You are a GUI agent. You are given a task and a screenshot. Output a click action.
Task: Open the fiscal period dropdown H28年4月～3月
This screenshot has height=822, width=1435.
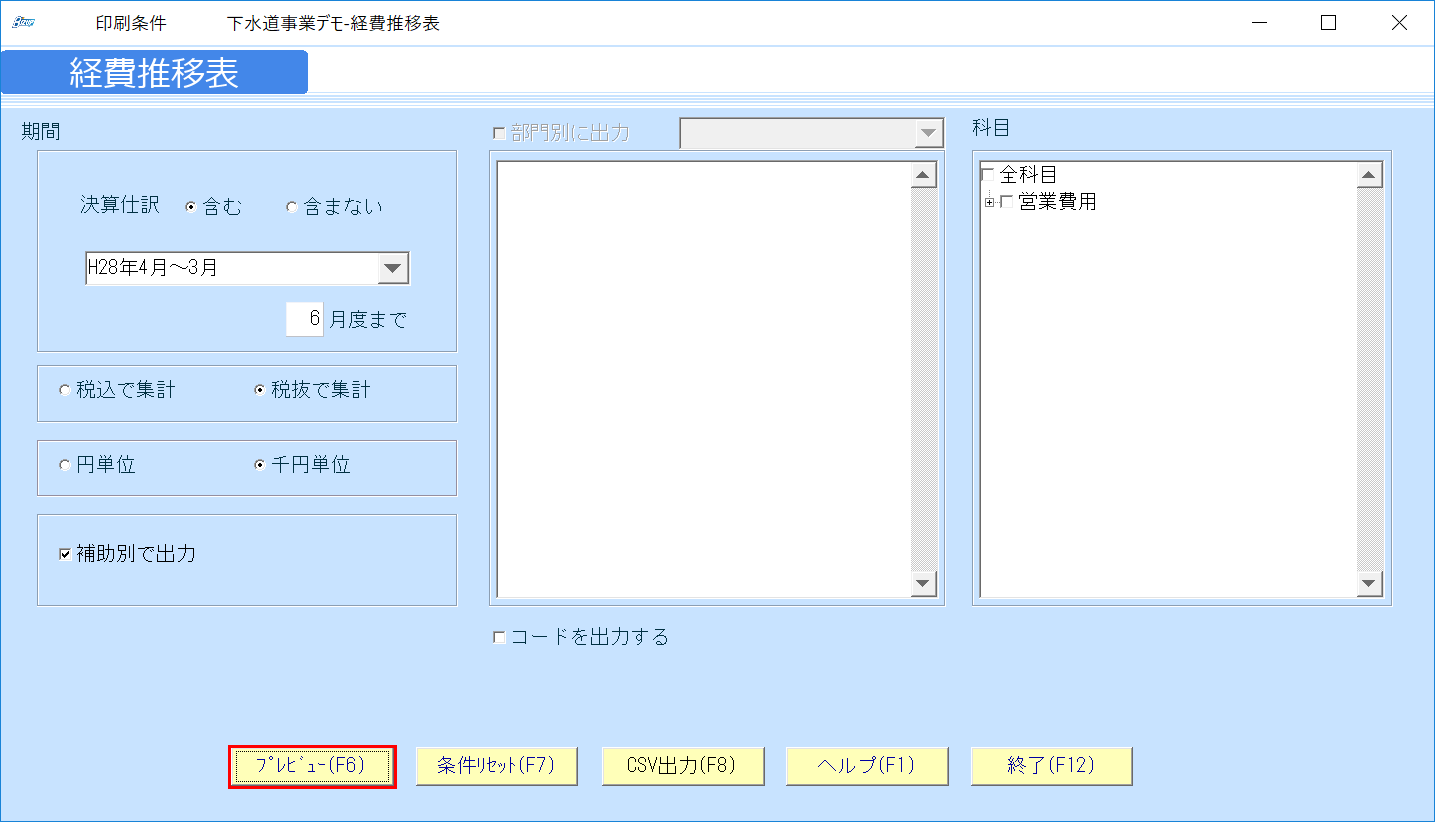point(393,267)
